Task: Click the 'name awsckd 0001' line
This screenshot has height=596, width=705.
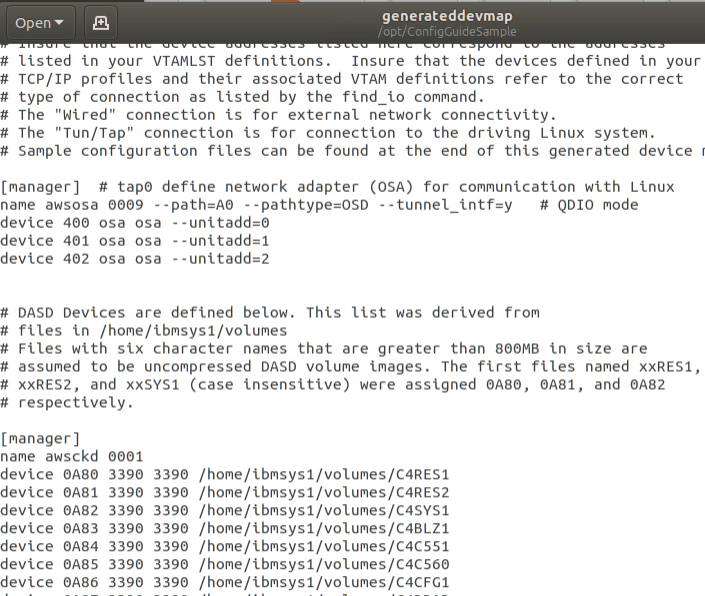Action: pos(65,456)
